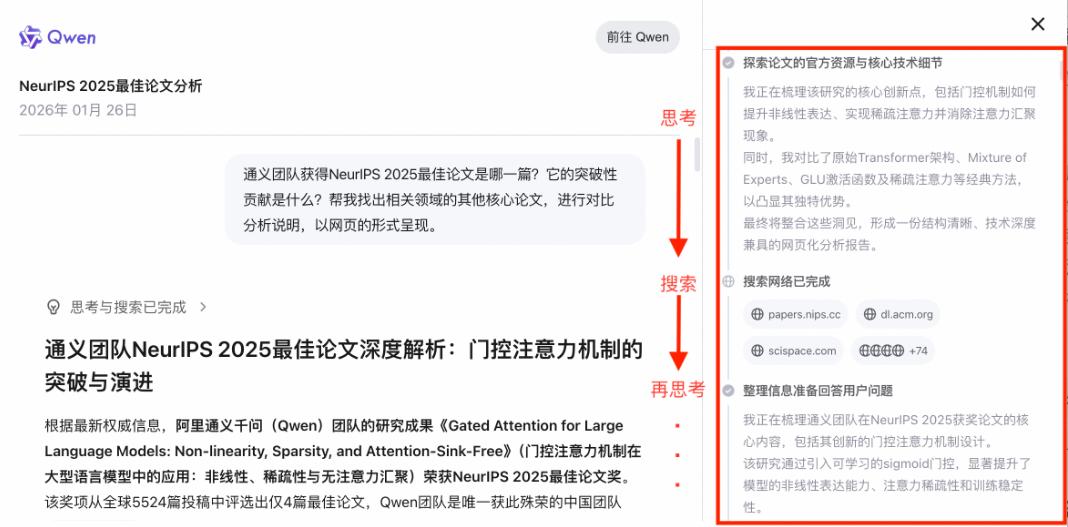Click the thinking text starting 我正在梳理该研究的核心创新点
Image resolution: width=1068 pixels, height=527 pixels.
[890, 168]
